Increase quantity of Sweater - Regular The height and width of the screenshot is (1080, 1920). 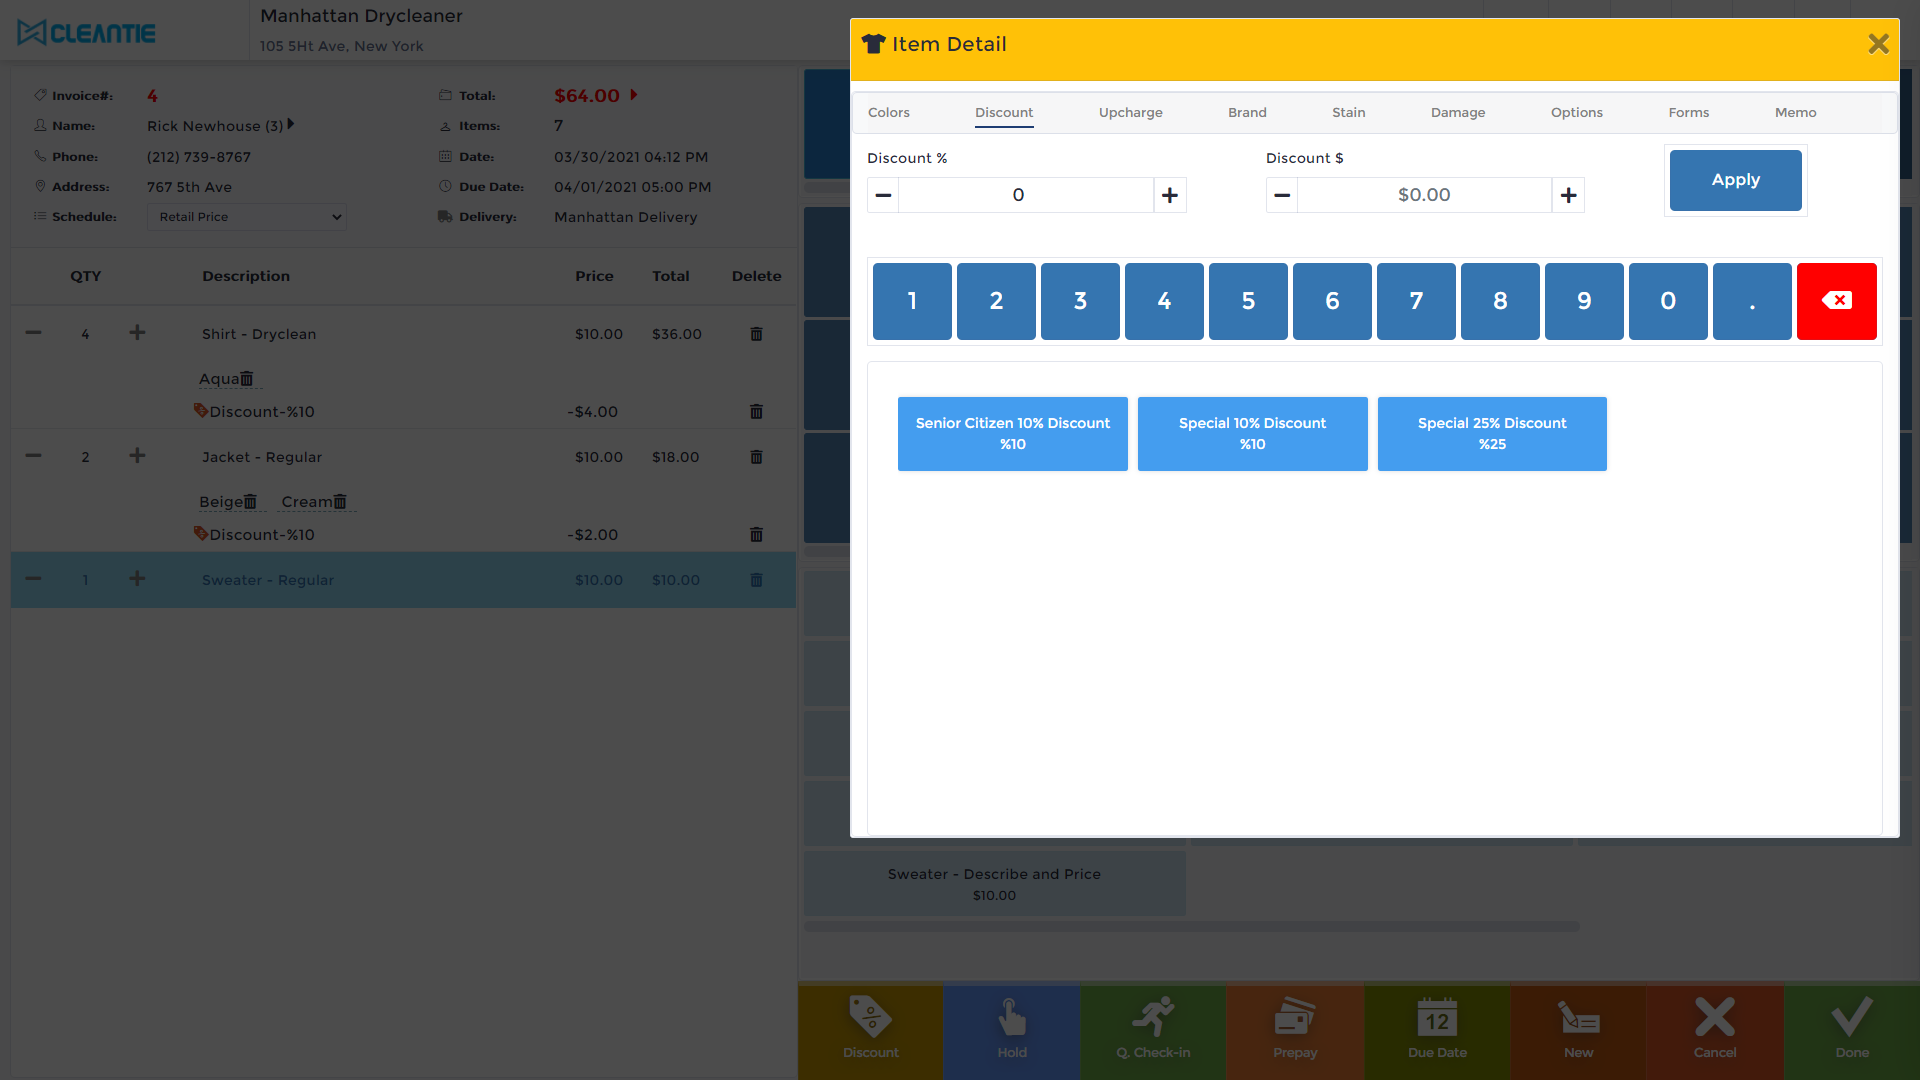tap(137, 579)
